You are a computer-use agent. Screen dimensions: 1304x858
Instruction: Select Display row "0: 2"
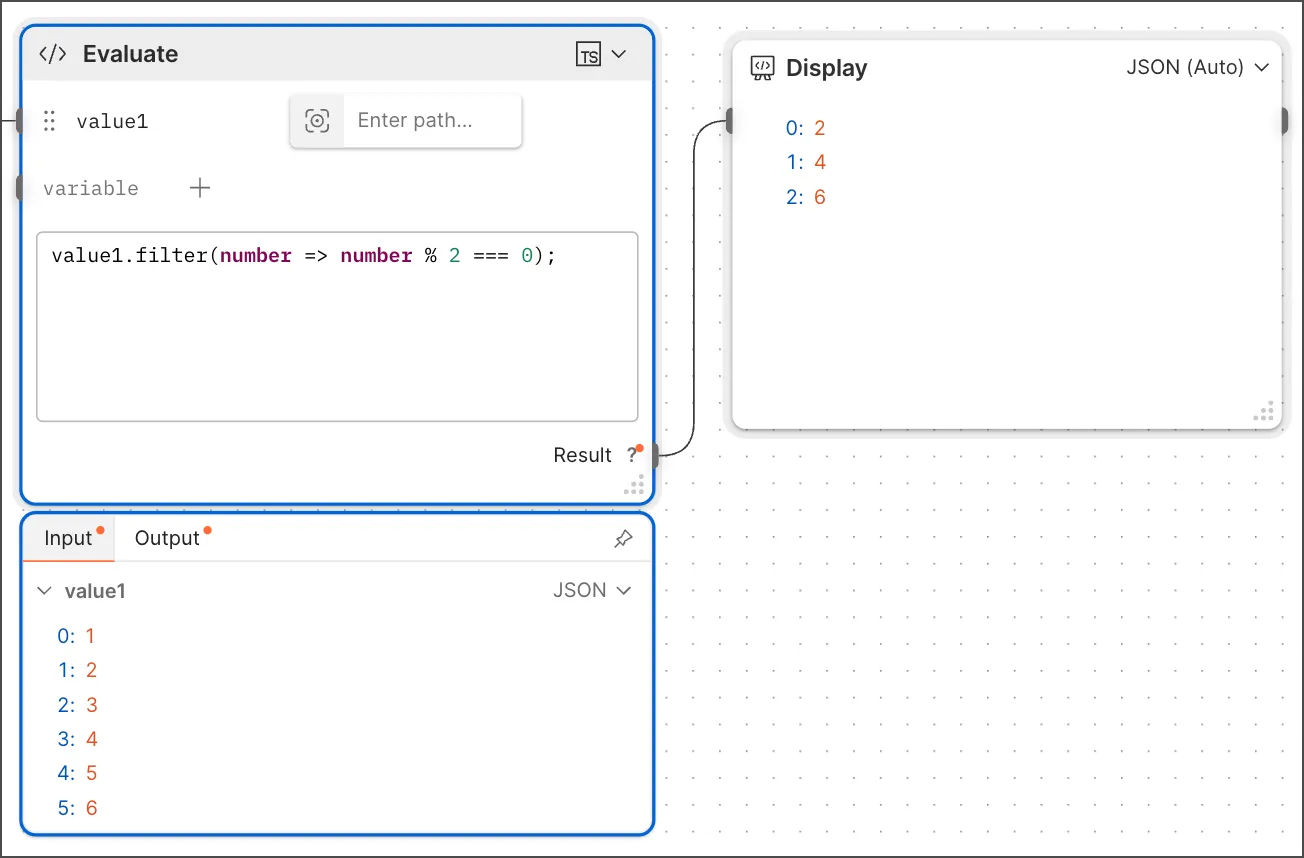(806, 128)
